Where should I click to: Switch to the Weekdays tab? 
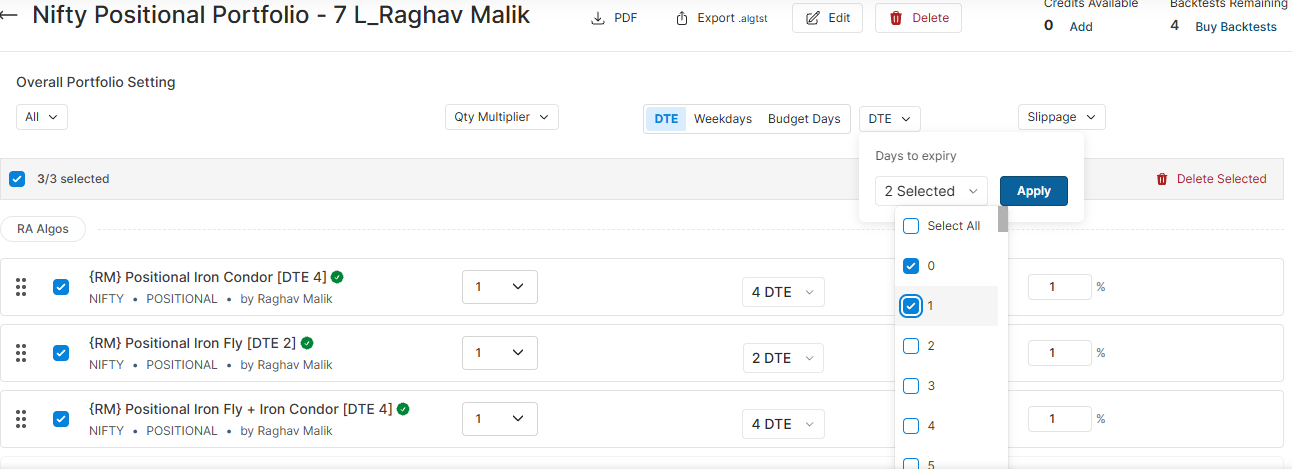click(722, 119)
